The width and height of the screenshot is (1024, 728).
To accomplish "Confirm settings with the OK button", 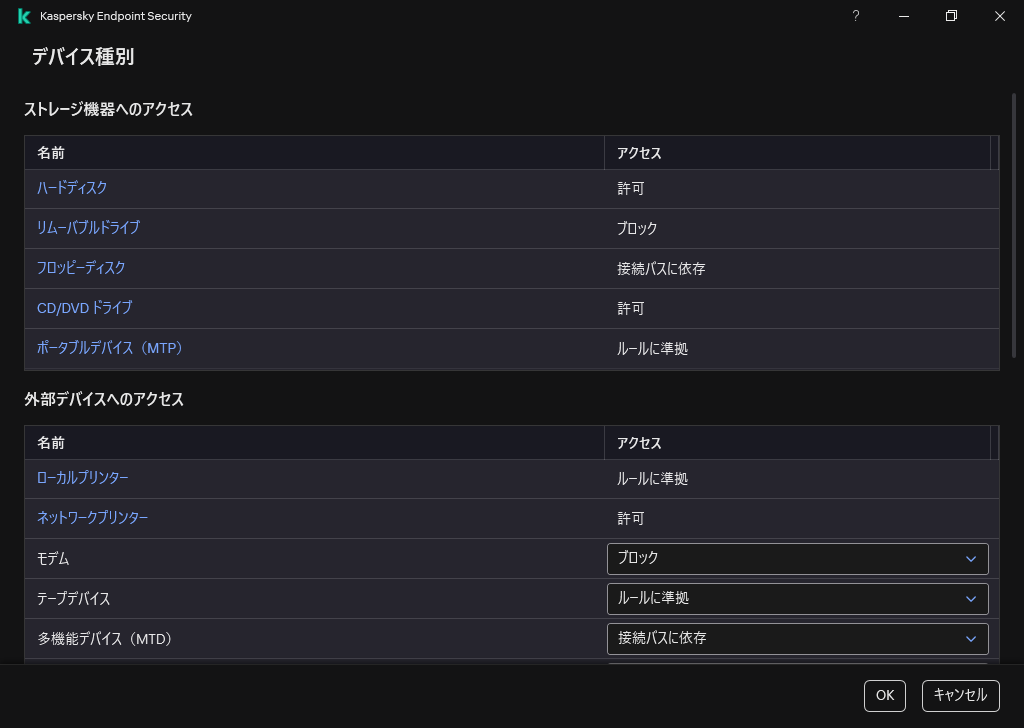I will pos(884,696).
